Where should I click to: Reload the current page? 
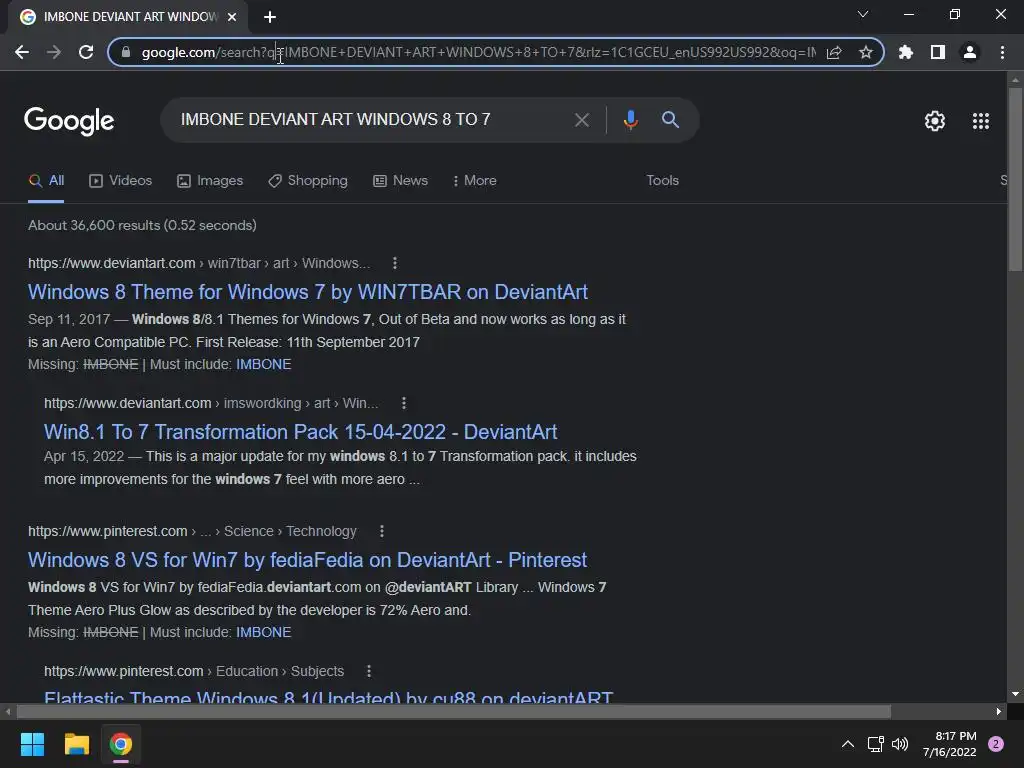(x=86, y=52)
